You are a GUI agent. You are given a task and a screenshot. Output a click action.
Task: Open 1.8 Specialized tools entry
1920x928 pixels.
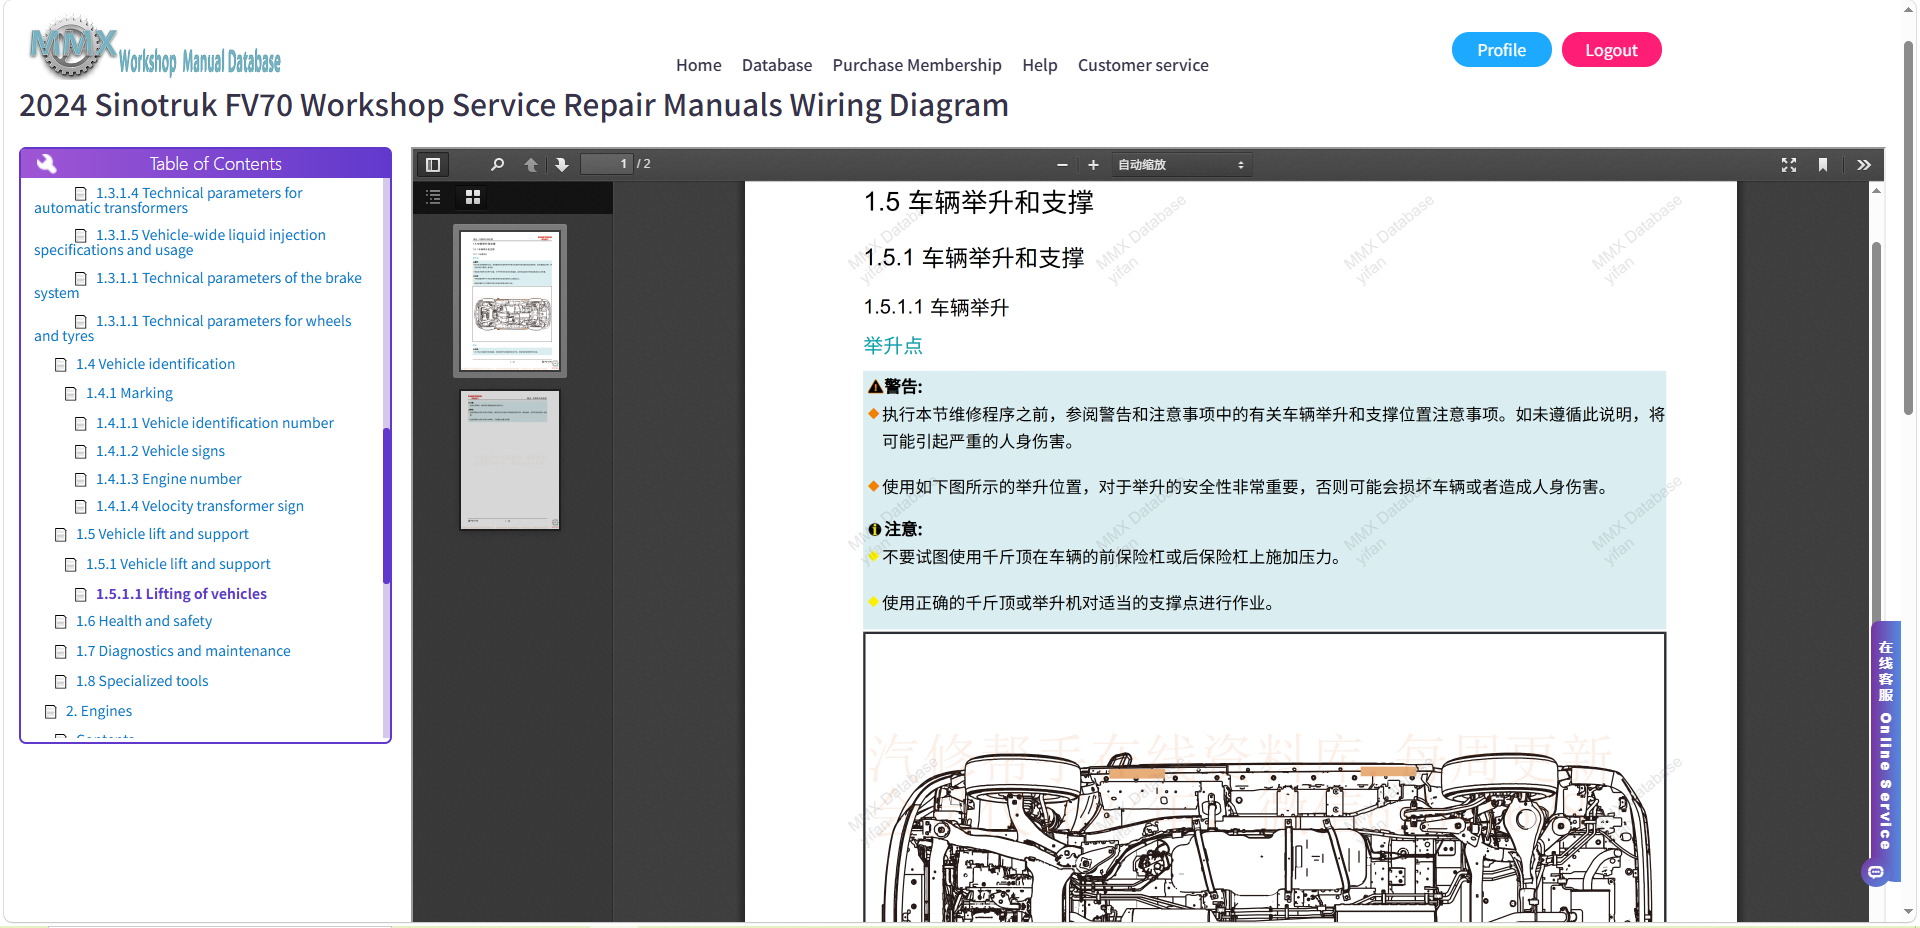pos(142,681)
